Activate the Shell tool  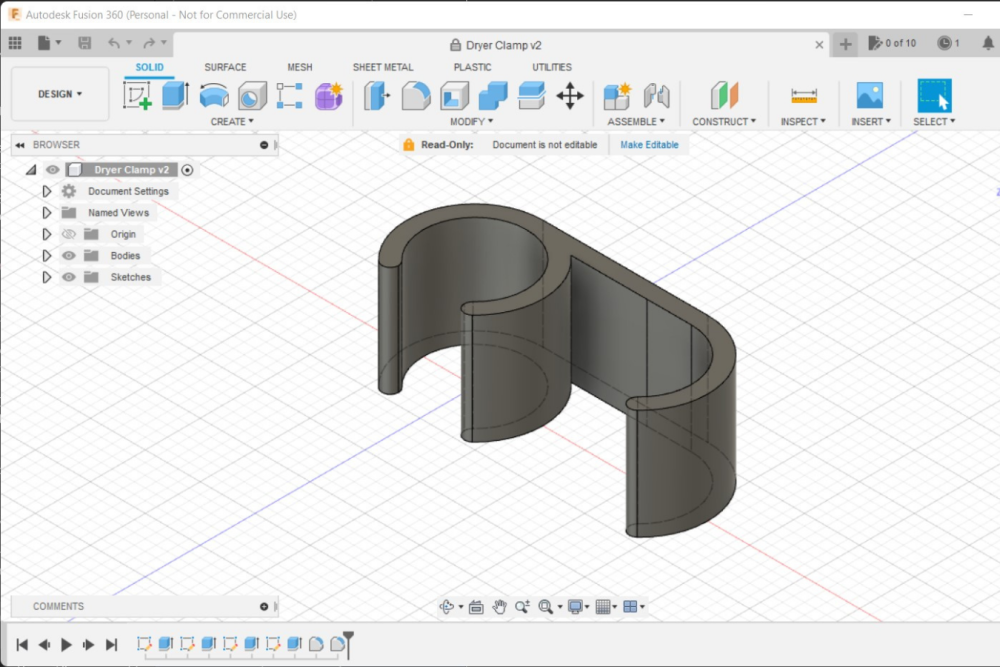[x=454, y=96]
